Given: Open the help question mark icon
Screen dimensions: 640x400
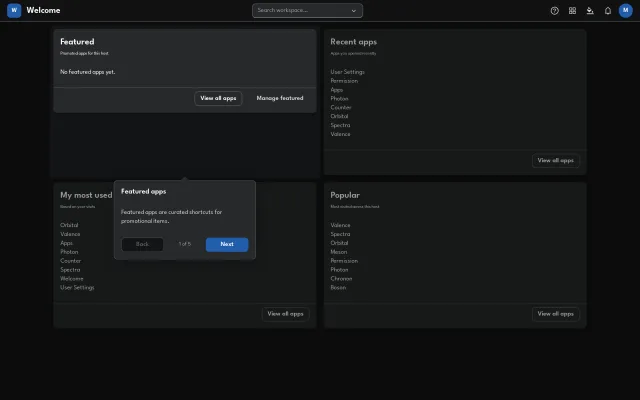Looking at the screenshot, I should coord(554,11).
